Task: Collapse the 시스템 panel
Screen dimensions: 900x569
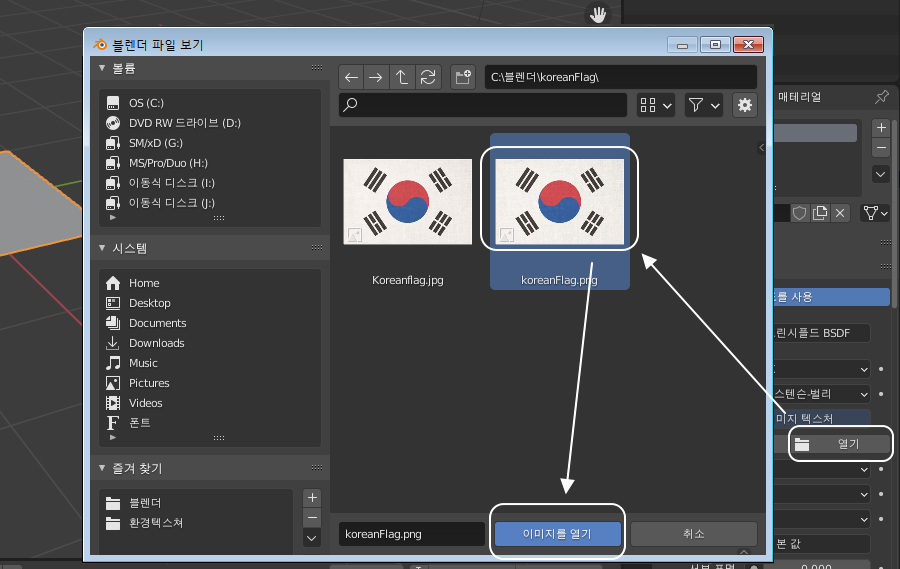Action: tap(102, 248)
